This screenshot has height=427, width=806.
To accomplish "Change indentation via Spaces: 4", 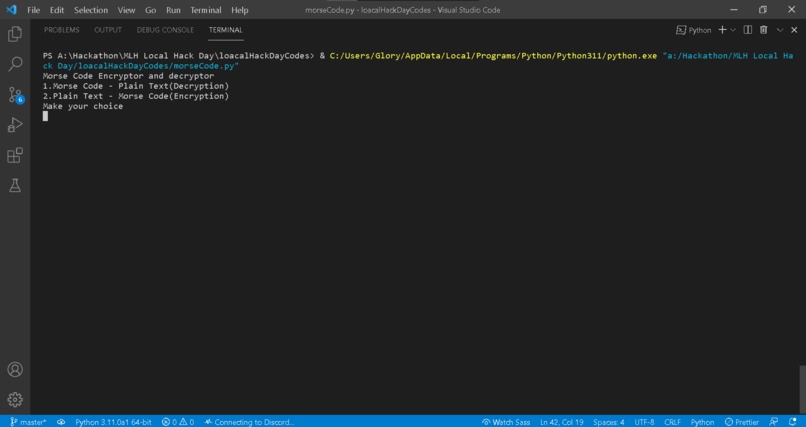I will [609, 422].
